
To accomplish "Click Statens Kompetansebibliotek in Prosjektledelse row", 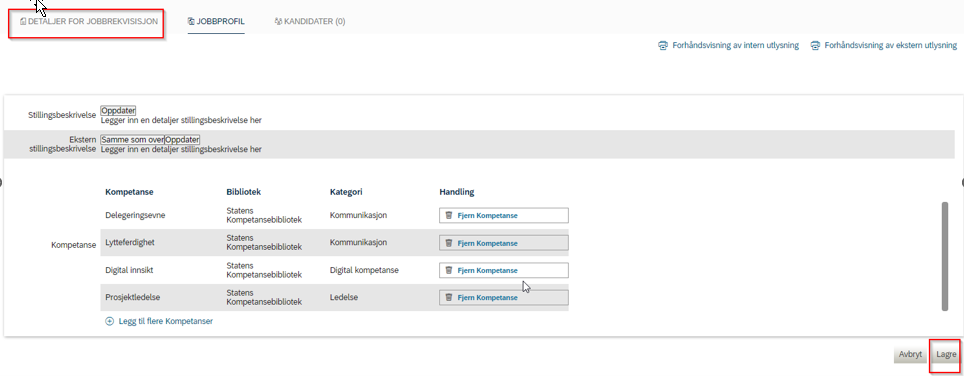I will pos(264,297).
